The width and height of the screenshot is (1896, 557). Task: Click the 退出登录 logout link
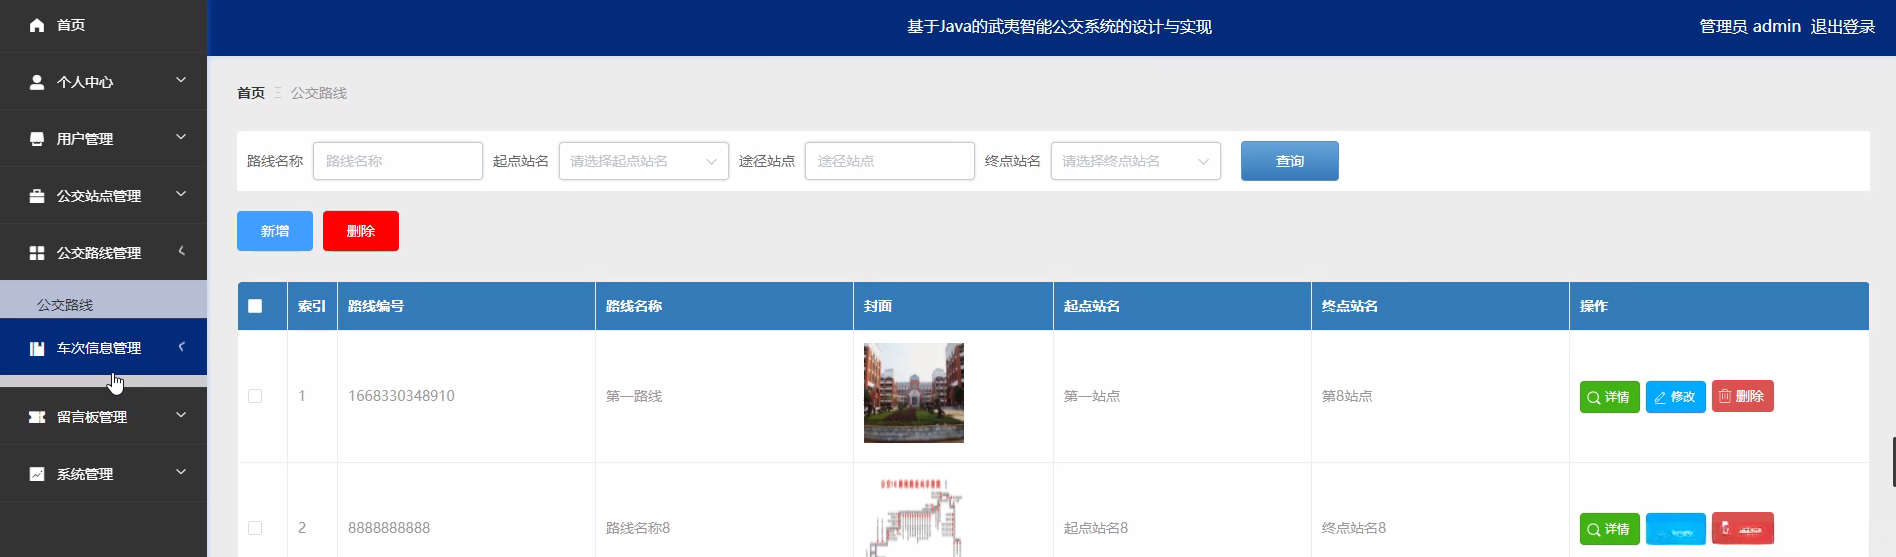(1843, 27)
